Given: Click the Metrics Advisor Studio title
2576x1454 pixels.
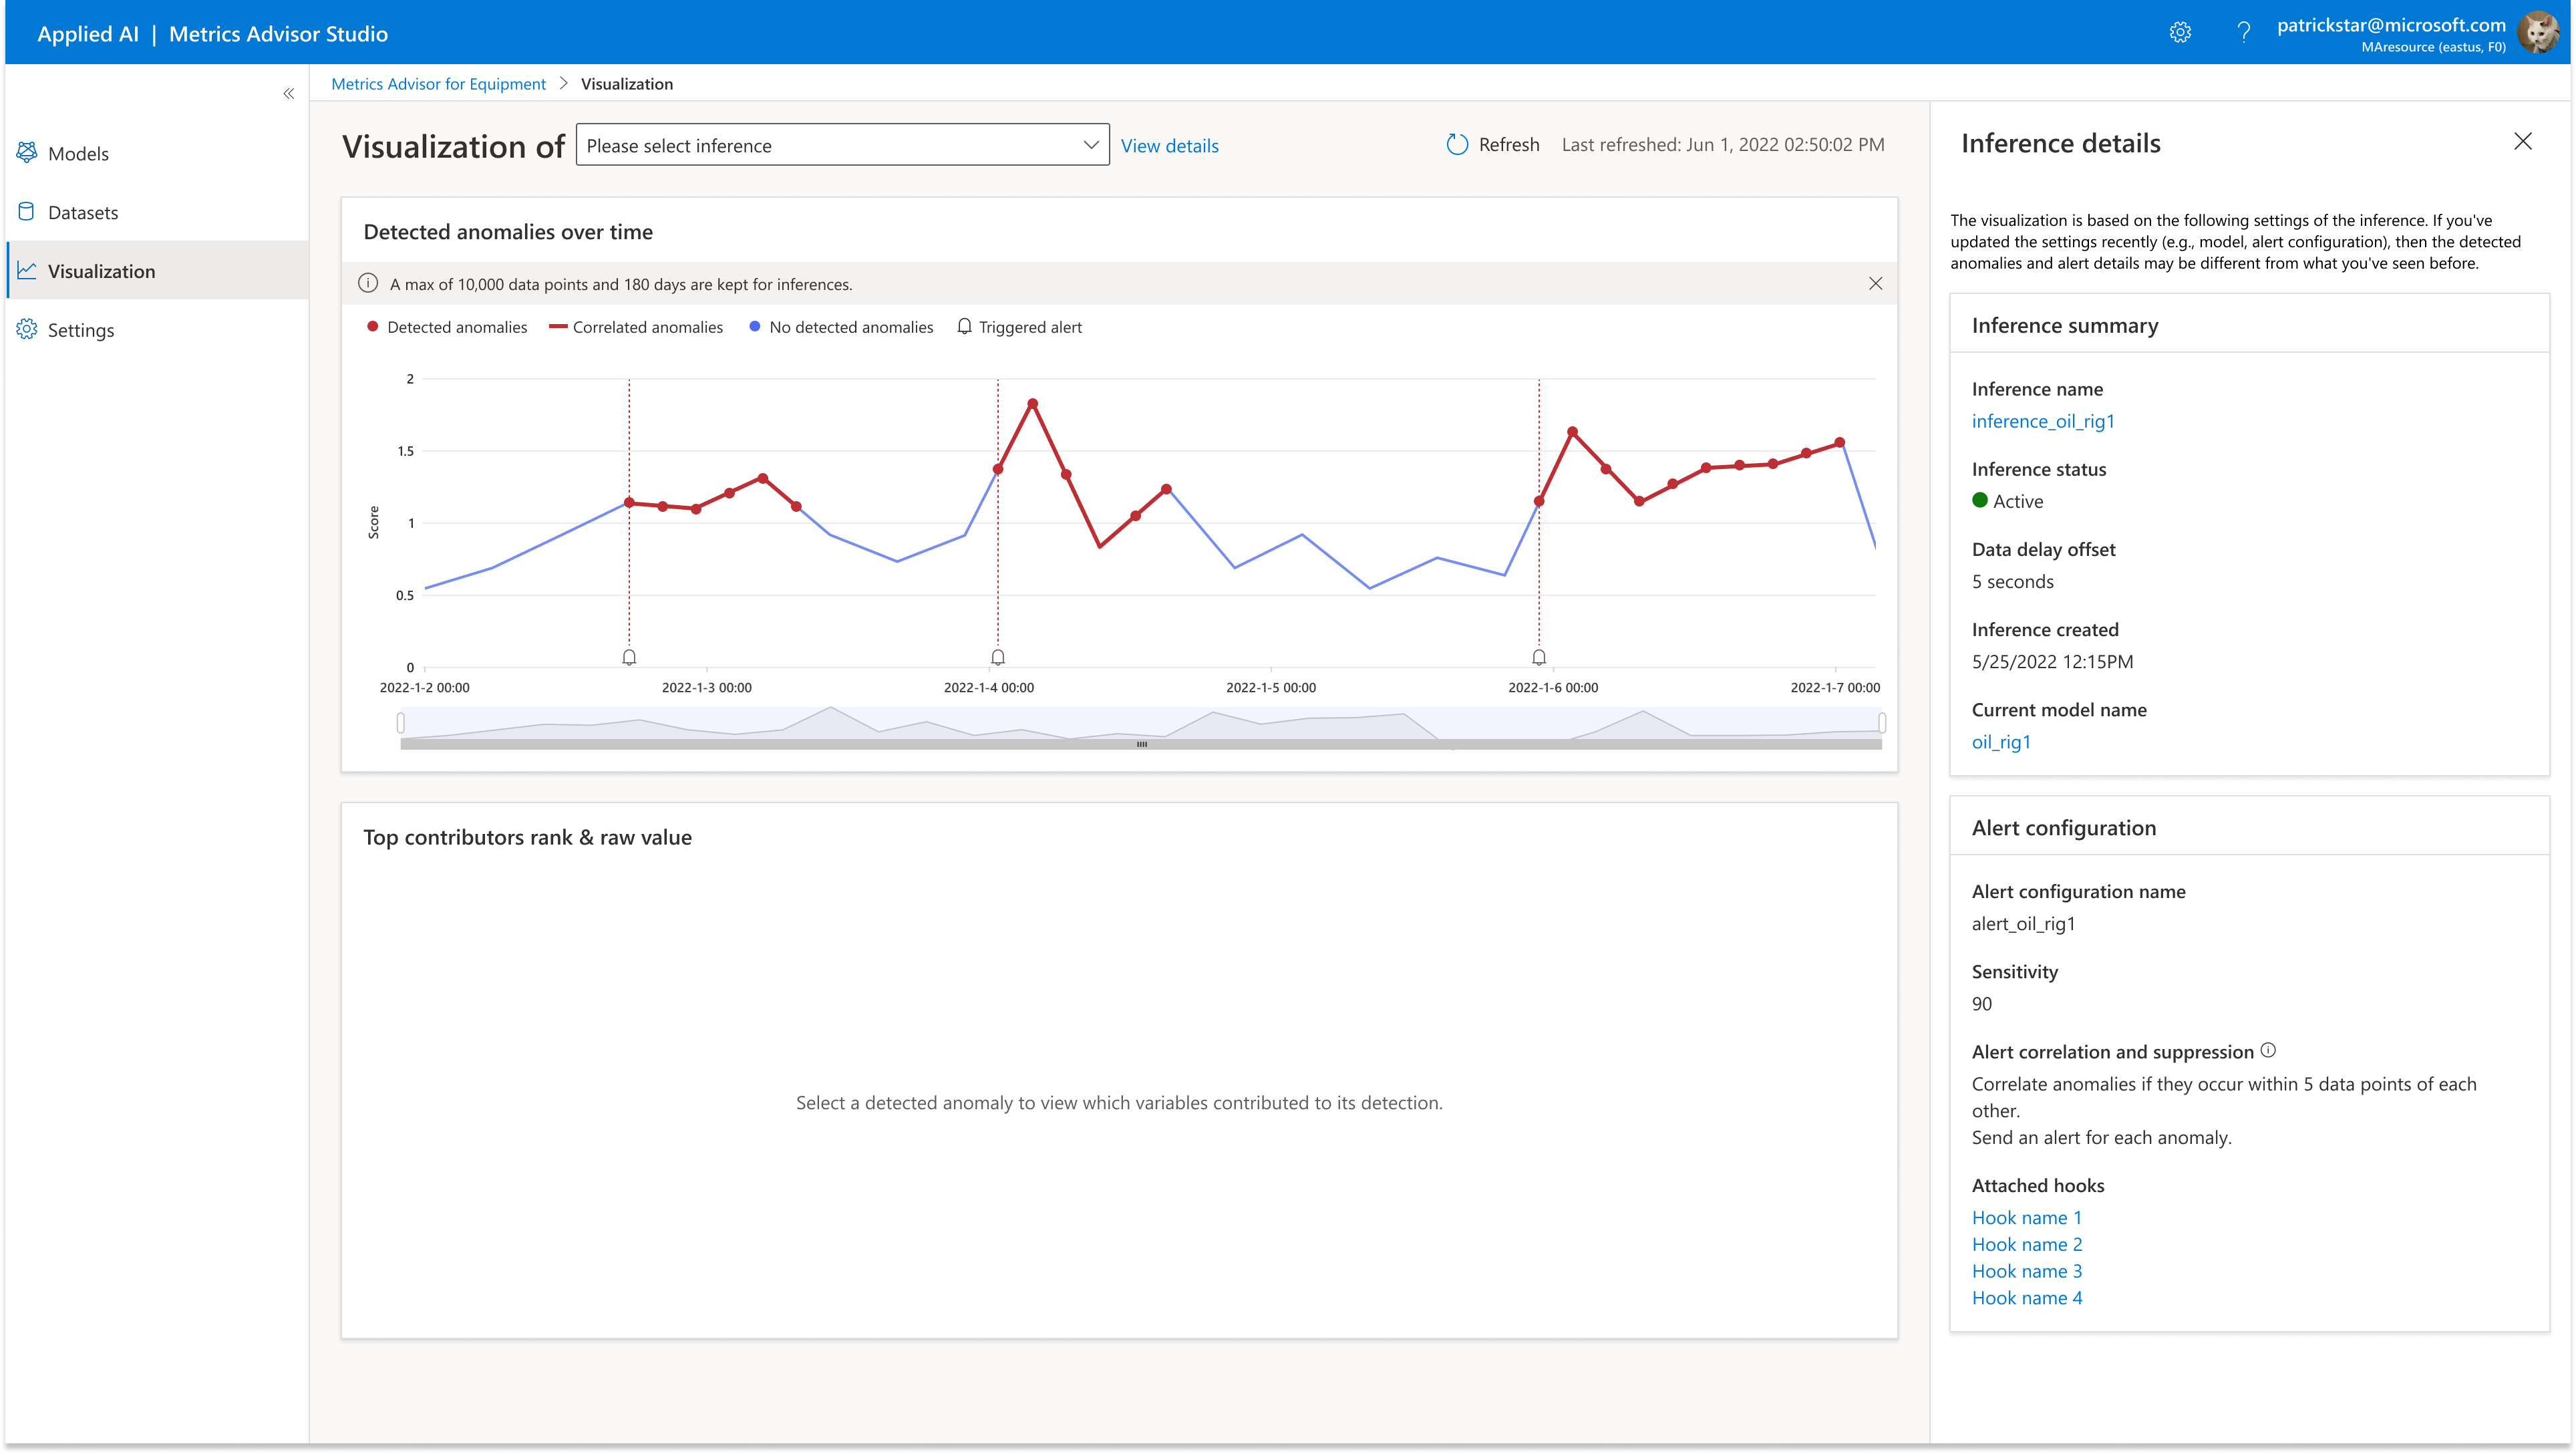Looking at the screenshot, I should (278, 34).
